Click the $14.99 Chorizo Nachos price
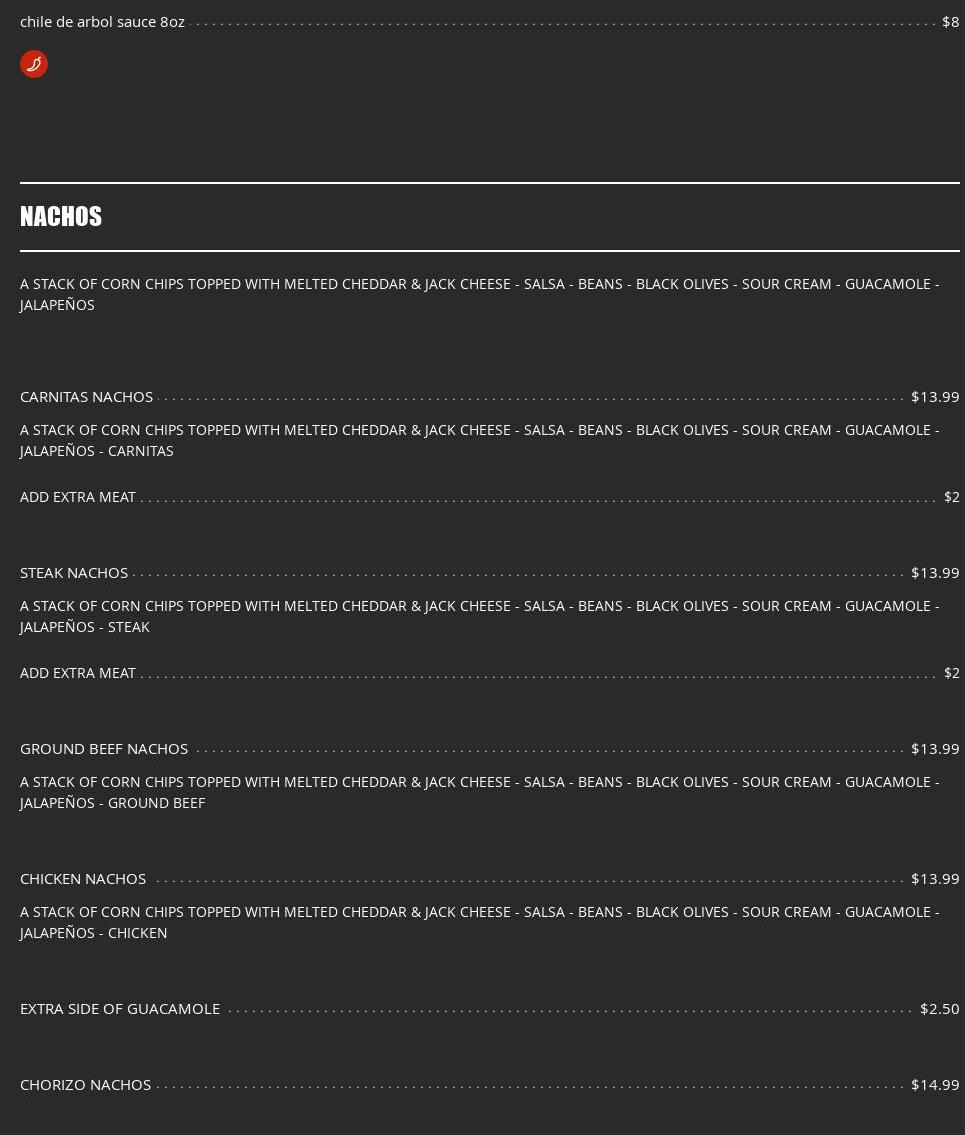The image size is (965, 1135). [934, 1085]
